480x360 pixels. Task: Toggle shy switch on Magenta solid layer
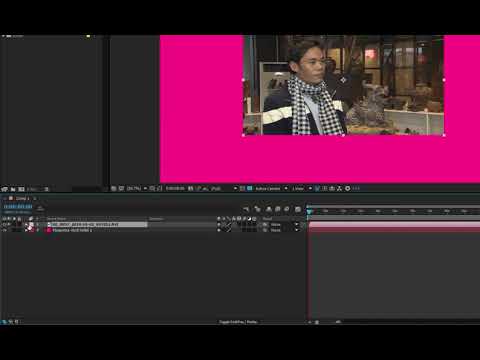[x=219, y=230]
